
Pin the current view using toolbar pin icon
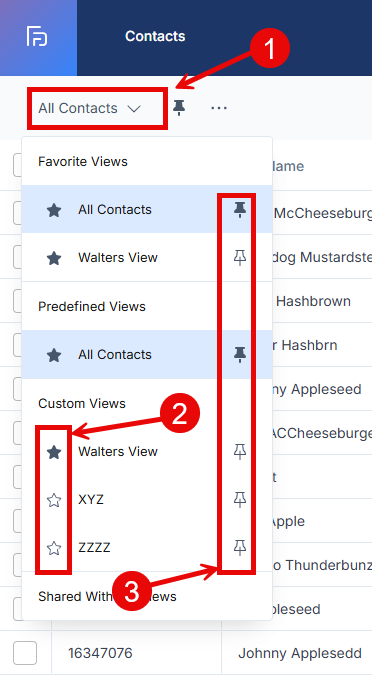click(x=178, y=107)
